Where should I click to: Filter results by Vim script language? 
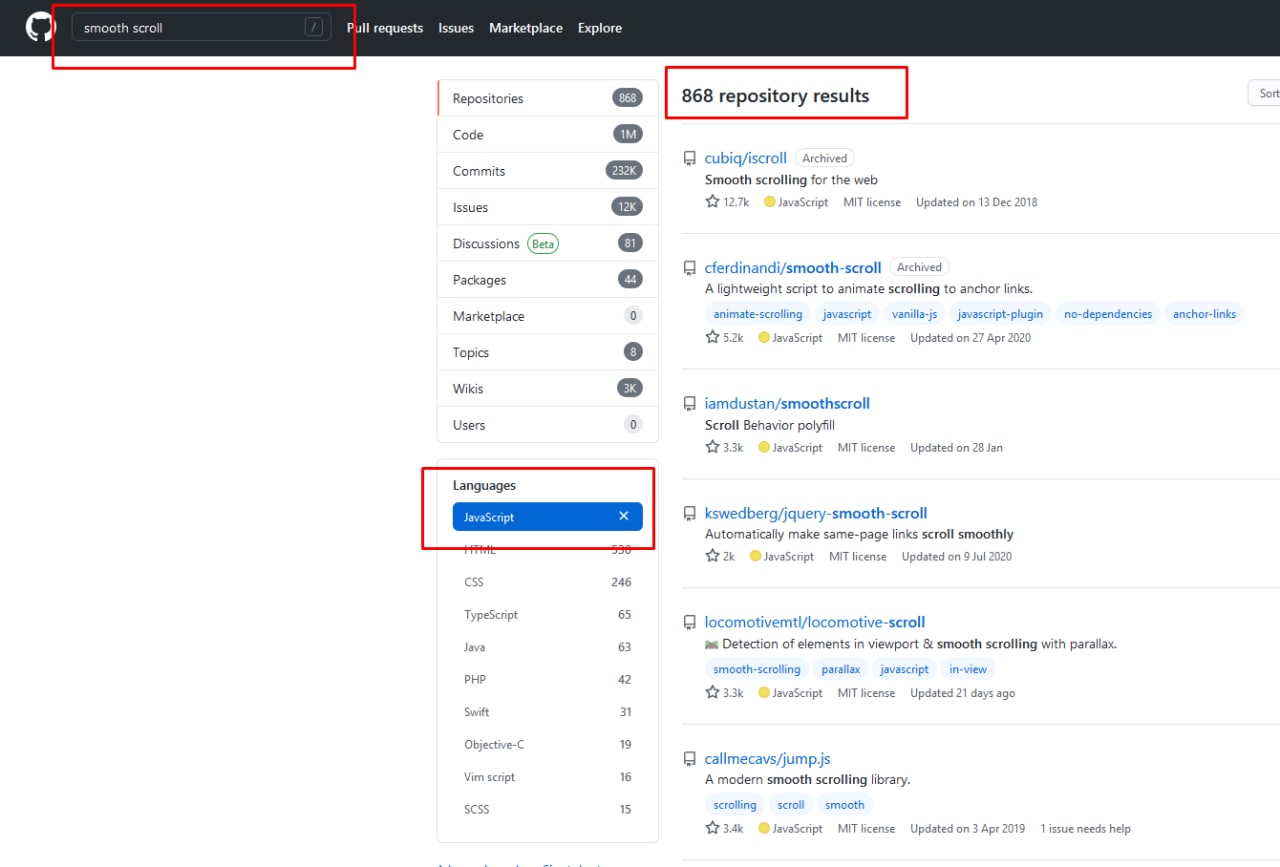548,777
